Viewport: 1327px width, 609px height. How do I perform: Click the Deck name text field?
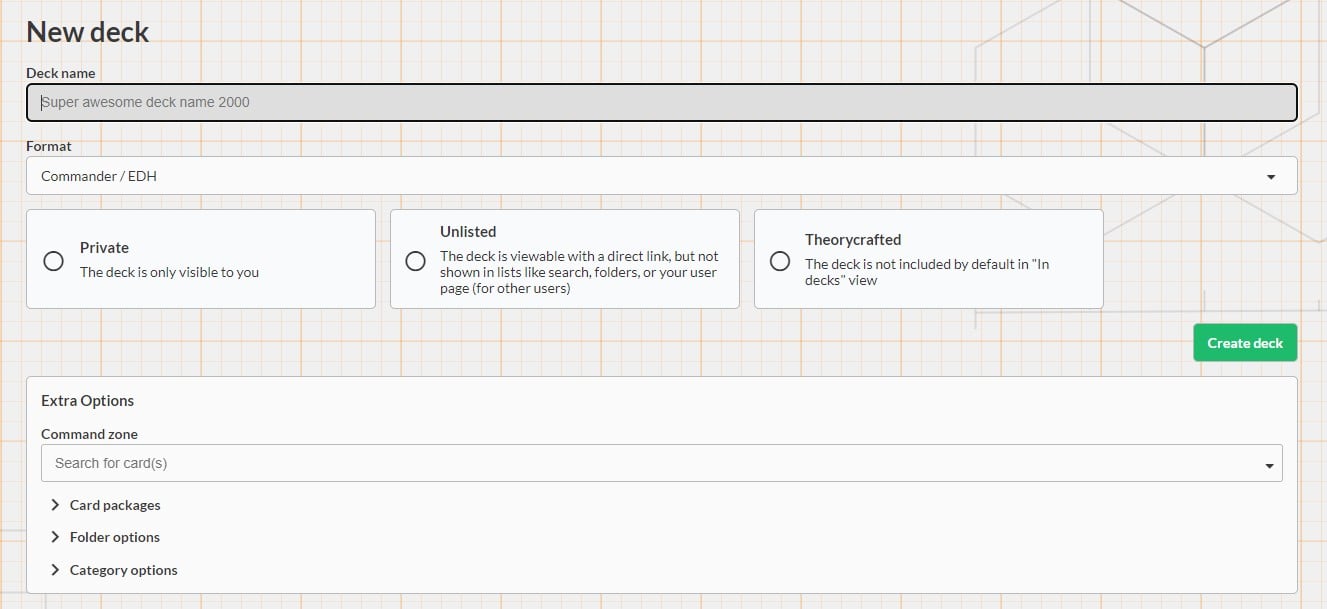point(660,102)
